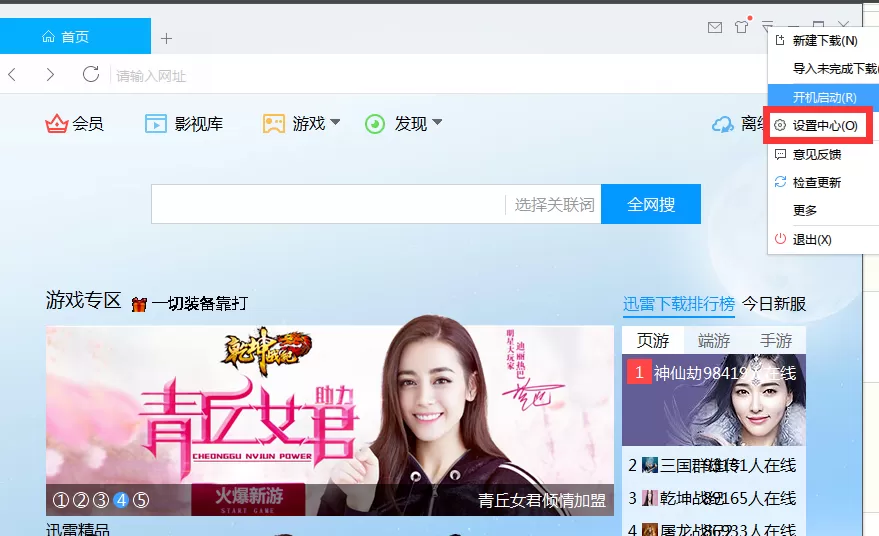Show banner slide 1
This screenshot has height=536, width=879.
tap(61, 500)
